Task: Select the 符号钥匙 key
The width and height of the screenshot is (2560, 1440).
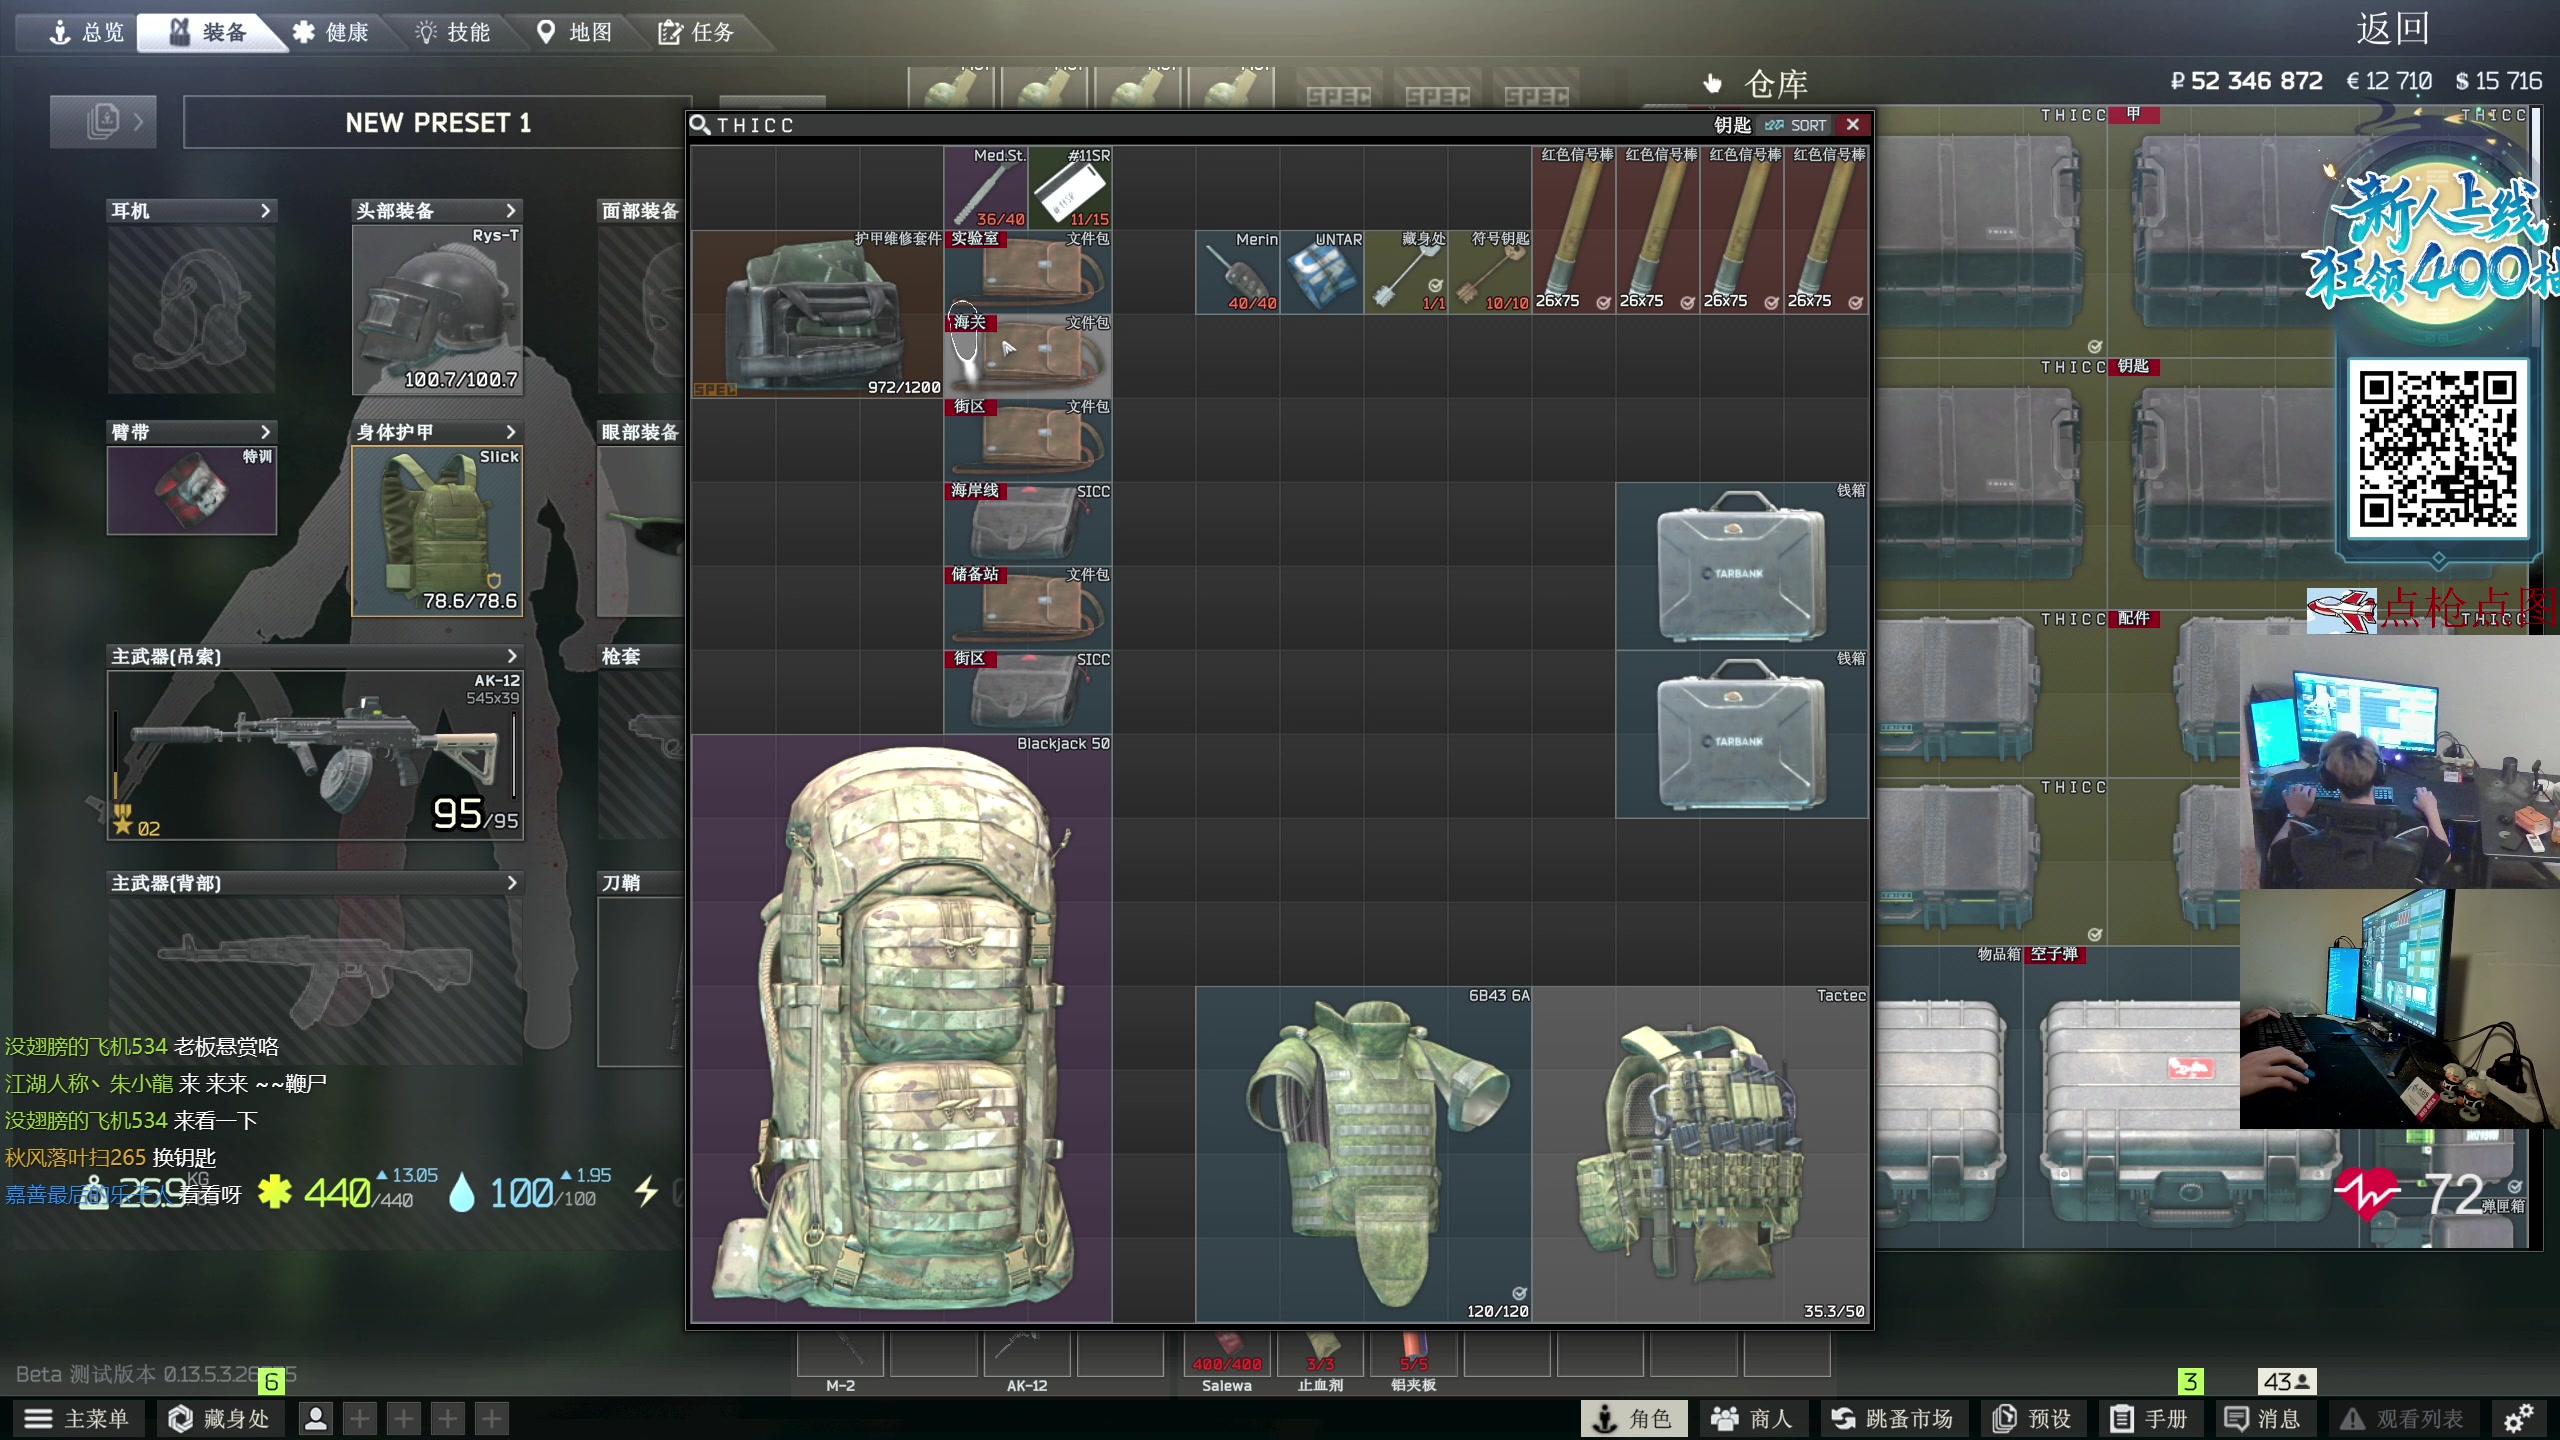Action: pos(1490,272)
